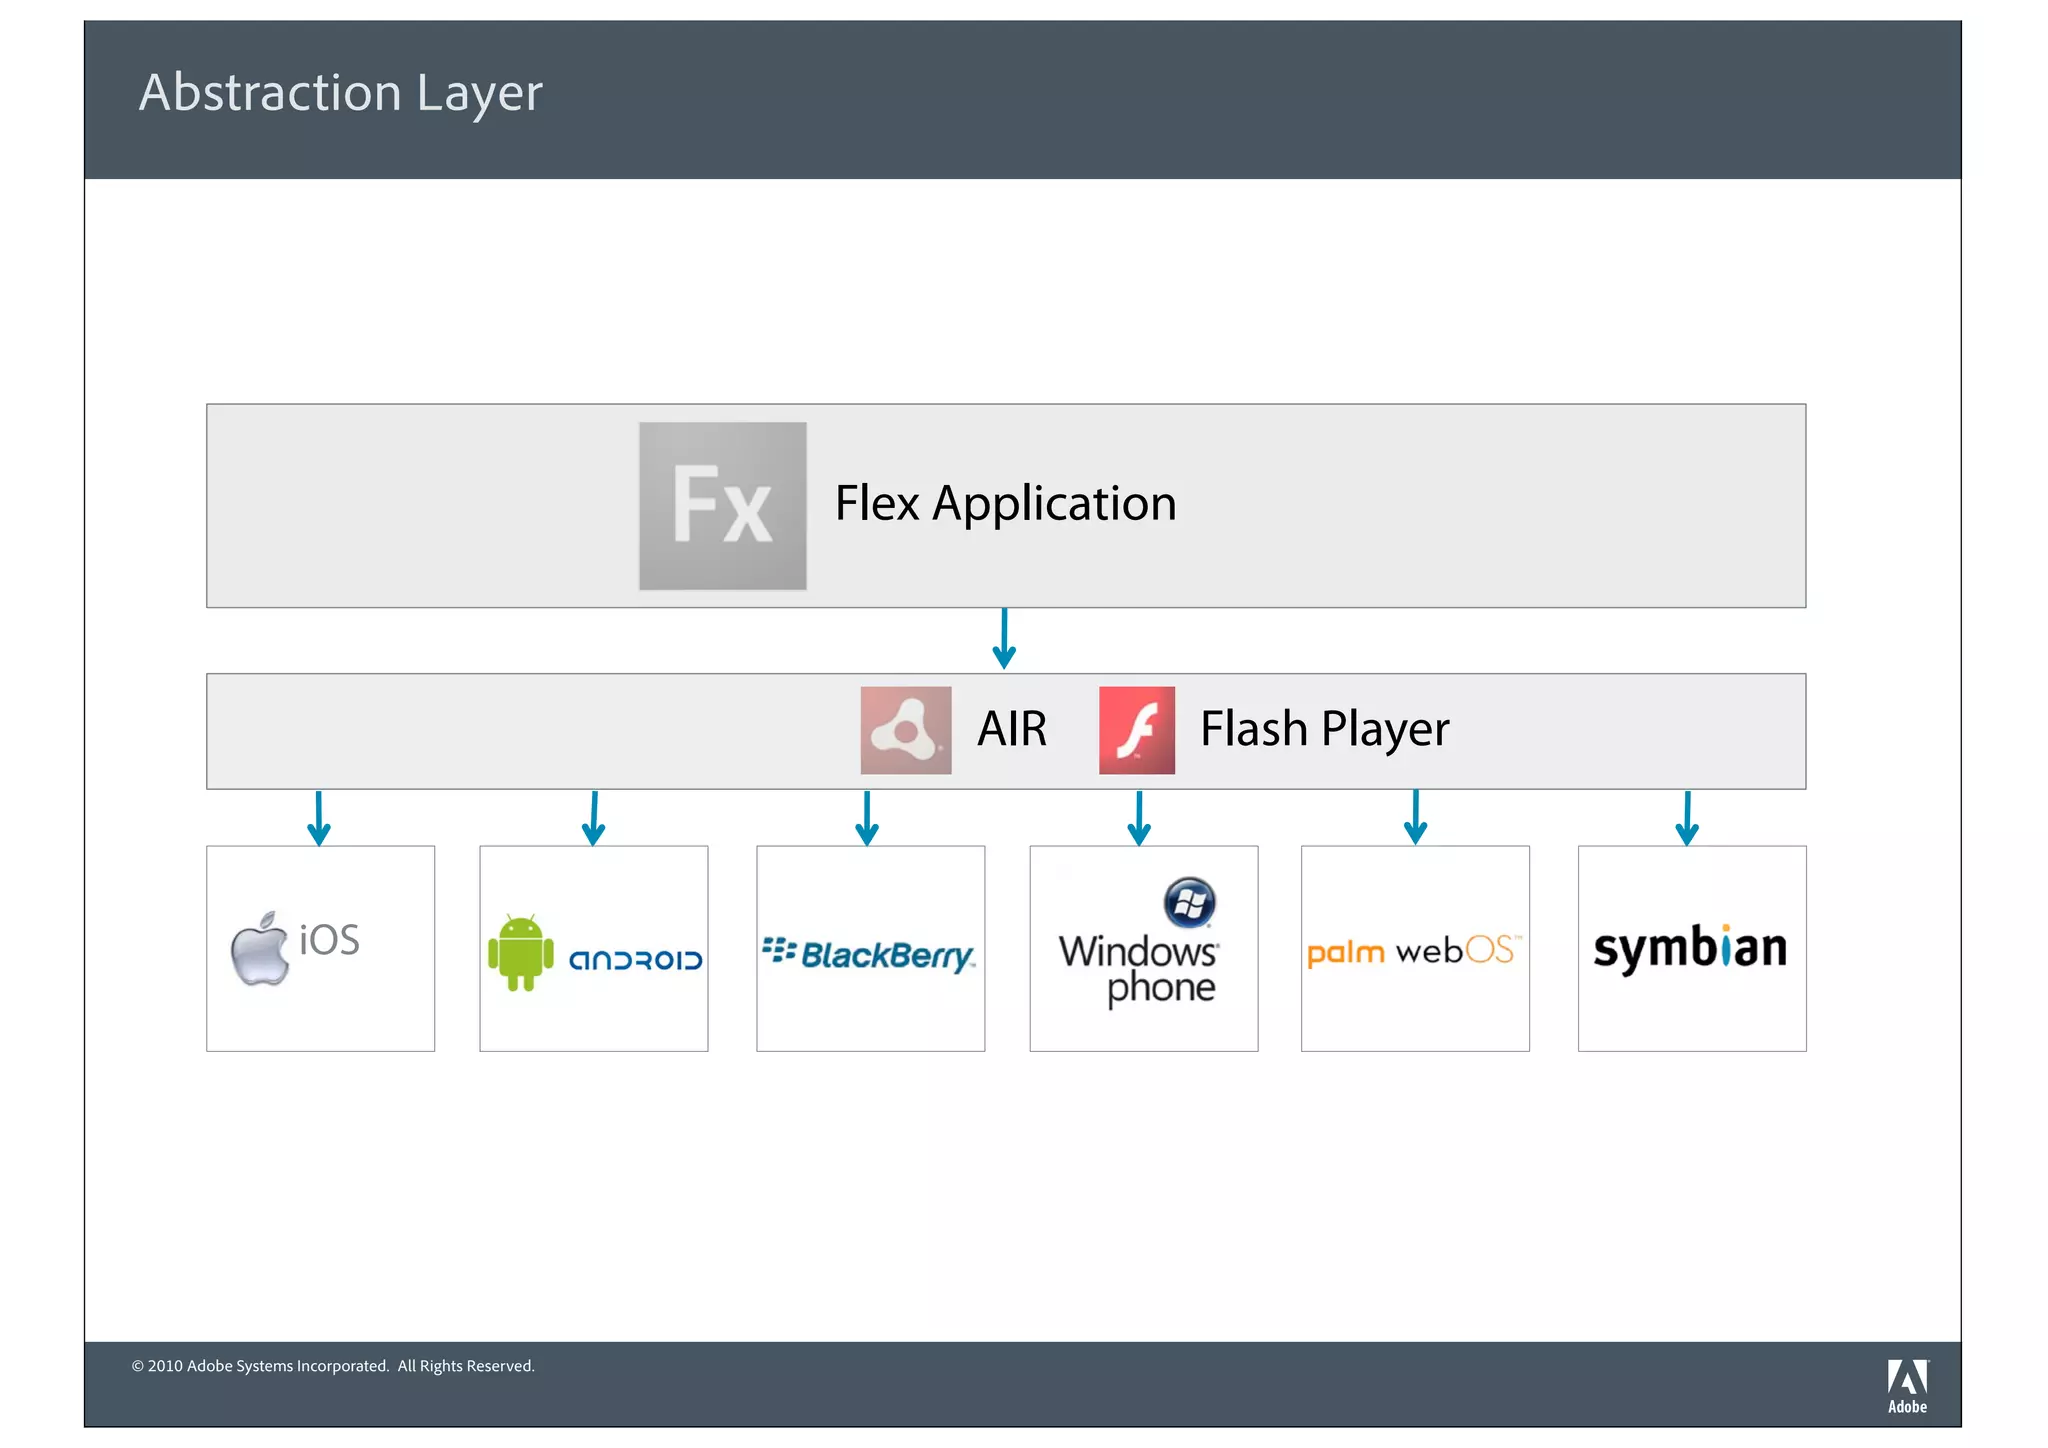Click the Apple logo next to iOS
The width and height of the screenshot is (2048, 1448).
pos(259,948)
